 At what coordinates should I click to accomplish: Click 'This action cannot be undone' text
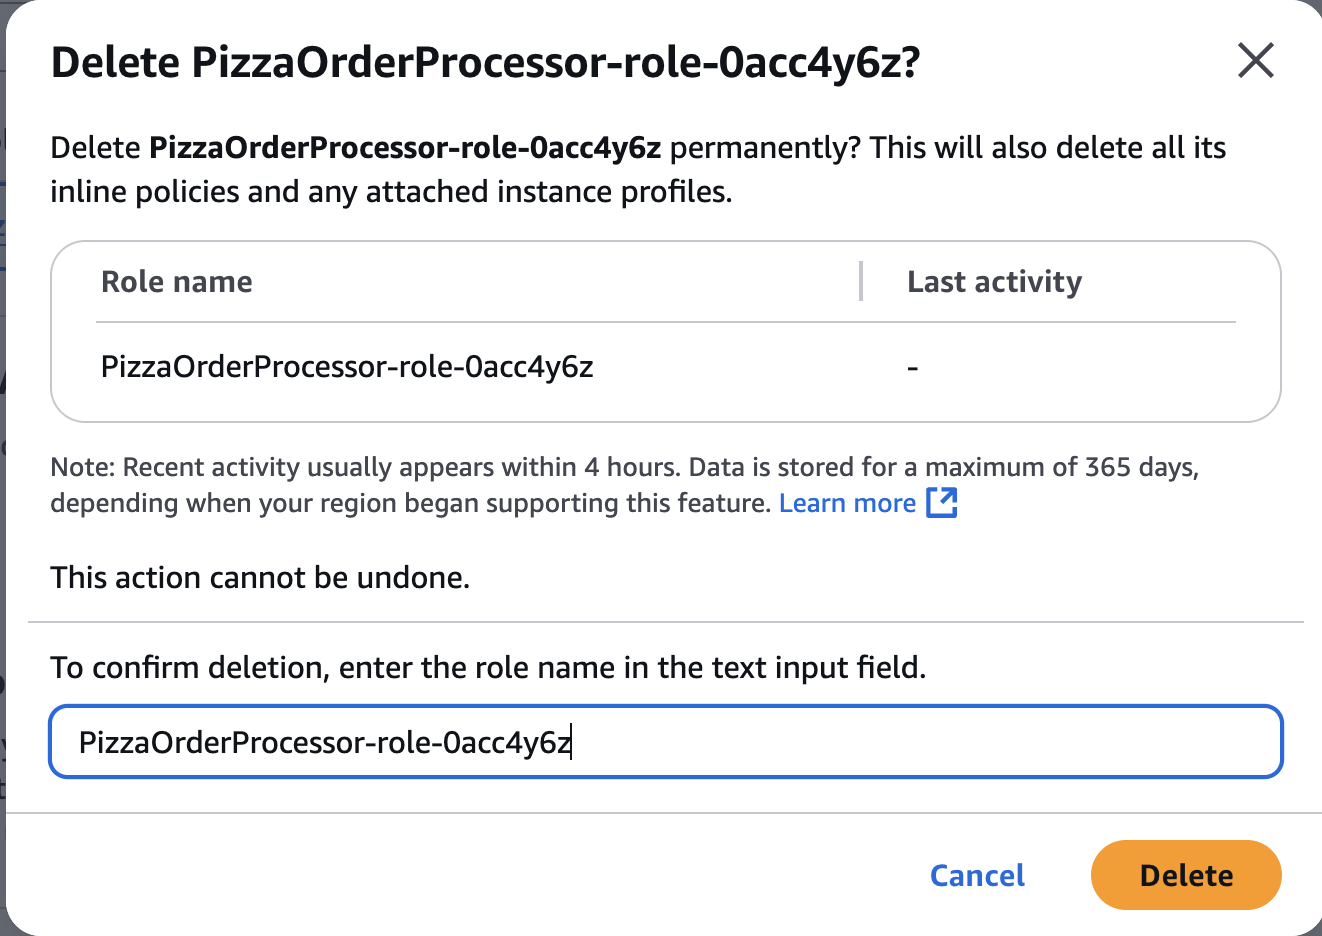pos(260,578)
